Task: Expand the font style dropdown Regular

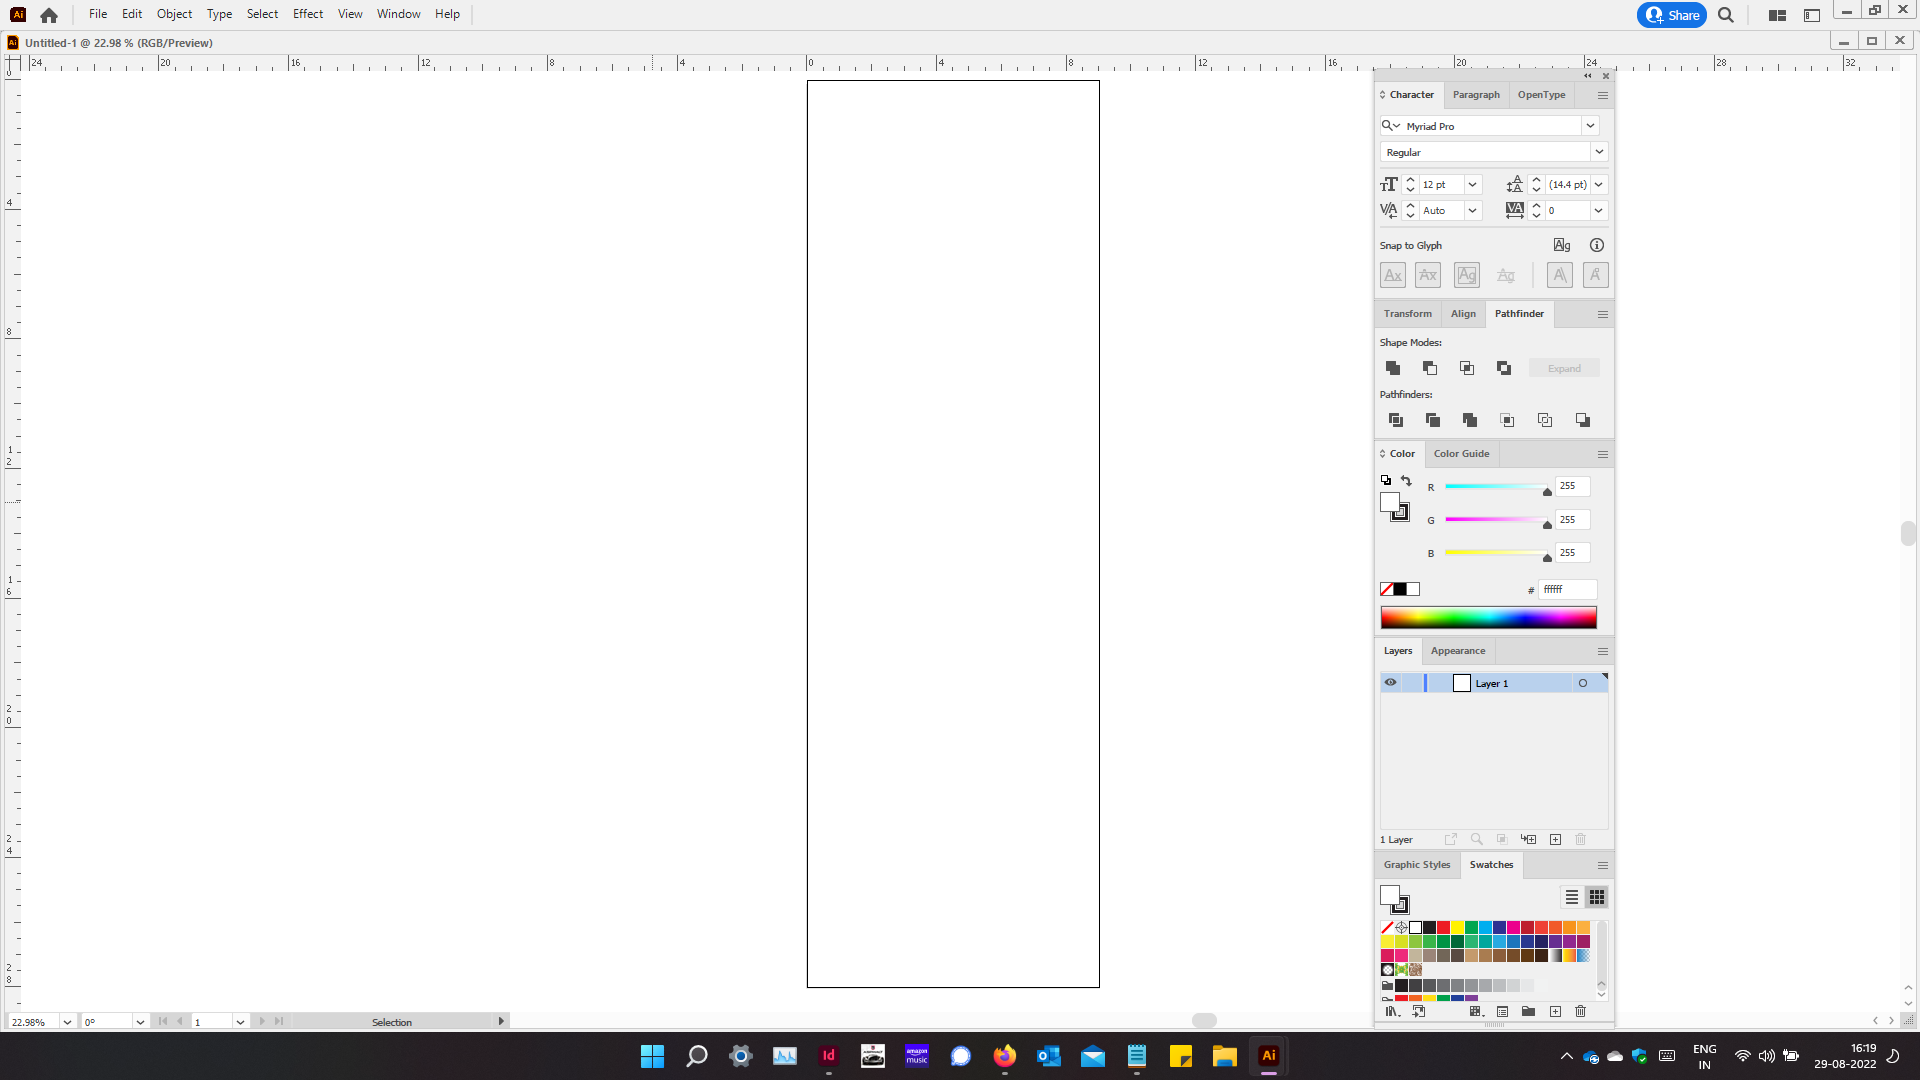Action: (1600, 152)
